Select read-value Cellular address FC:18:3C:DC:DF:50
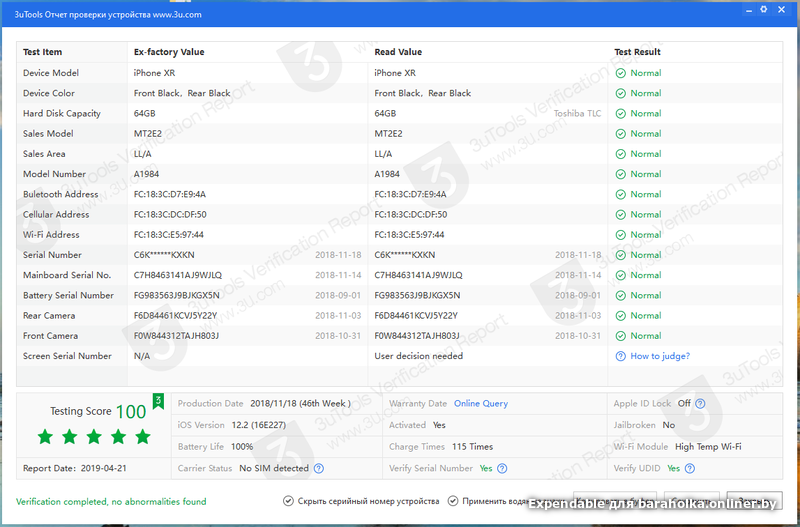 [x=411, y=215]
